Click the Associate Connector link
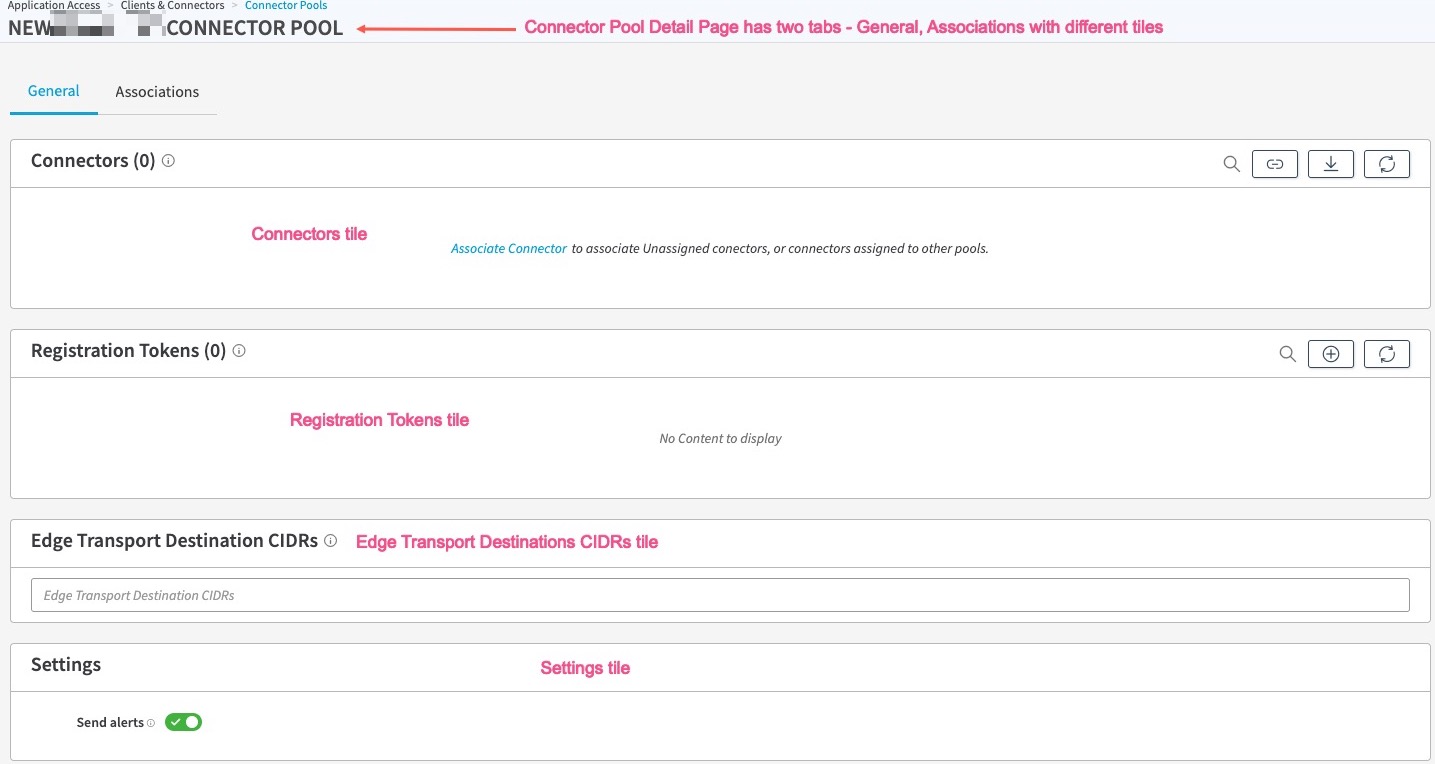This screenshot has width=1435, height=764. pyautogui.click(x=508, y=248)
